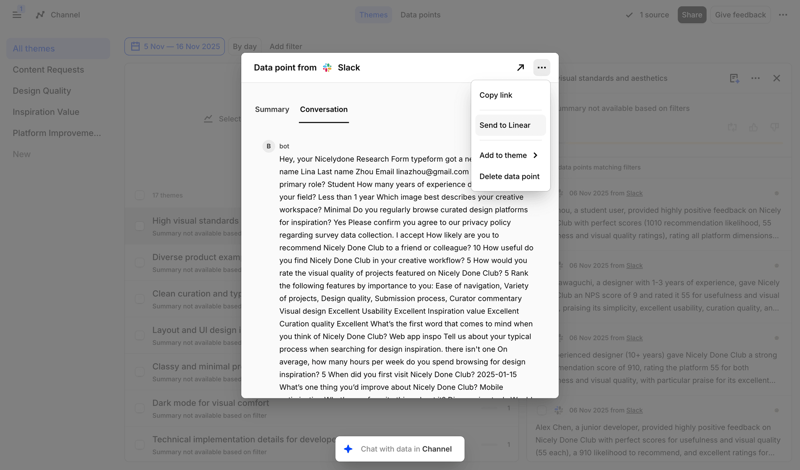Open data point in full view arrow
The height and width of the screenshot is (470, 800).
[520, 68]
